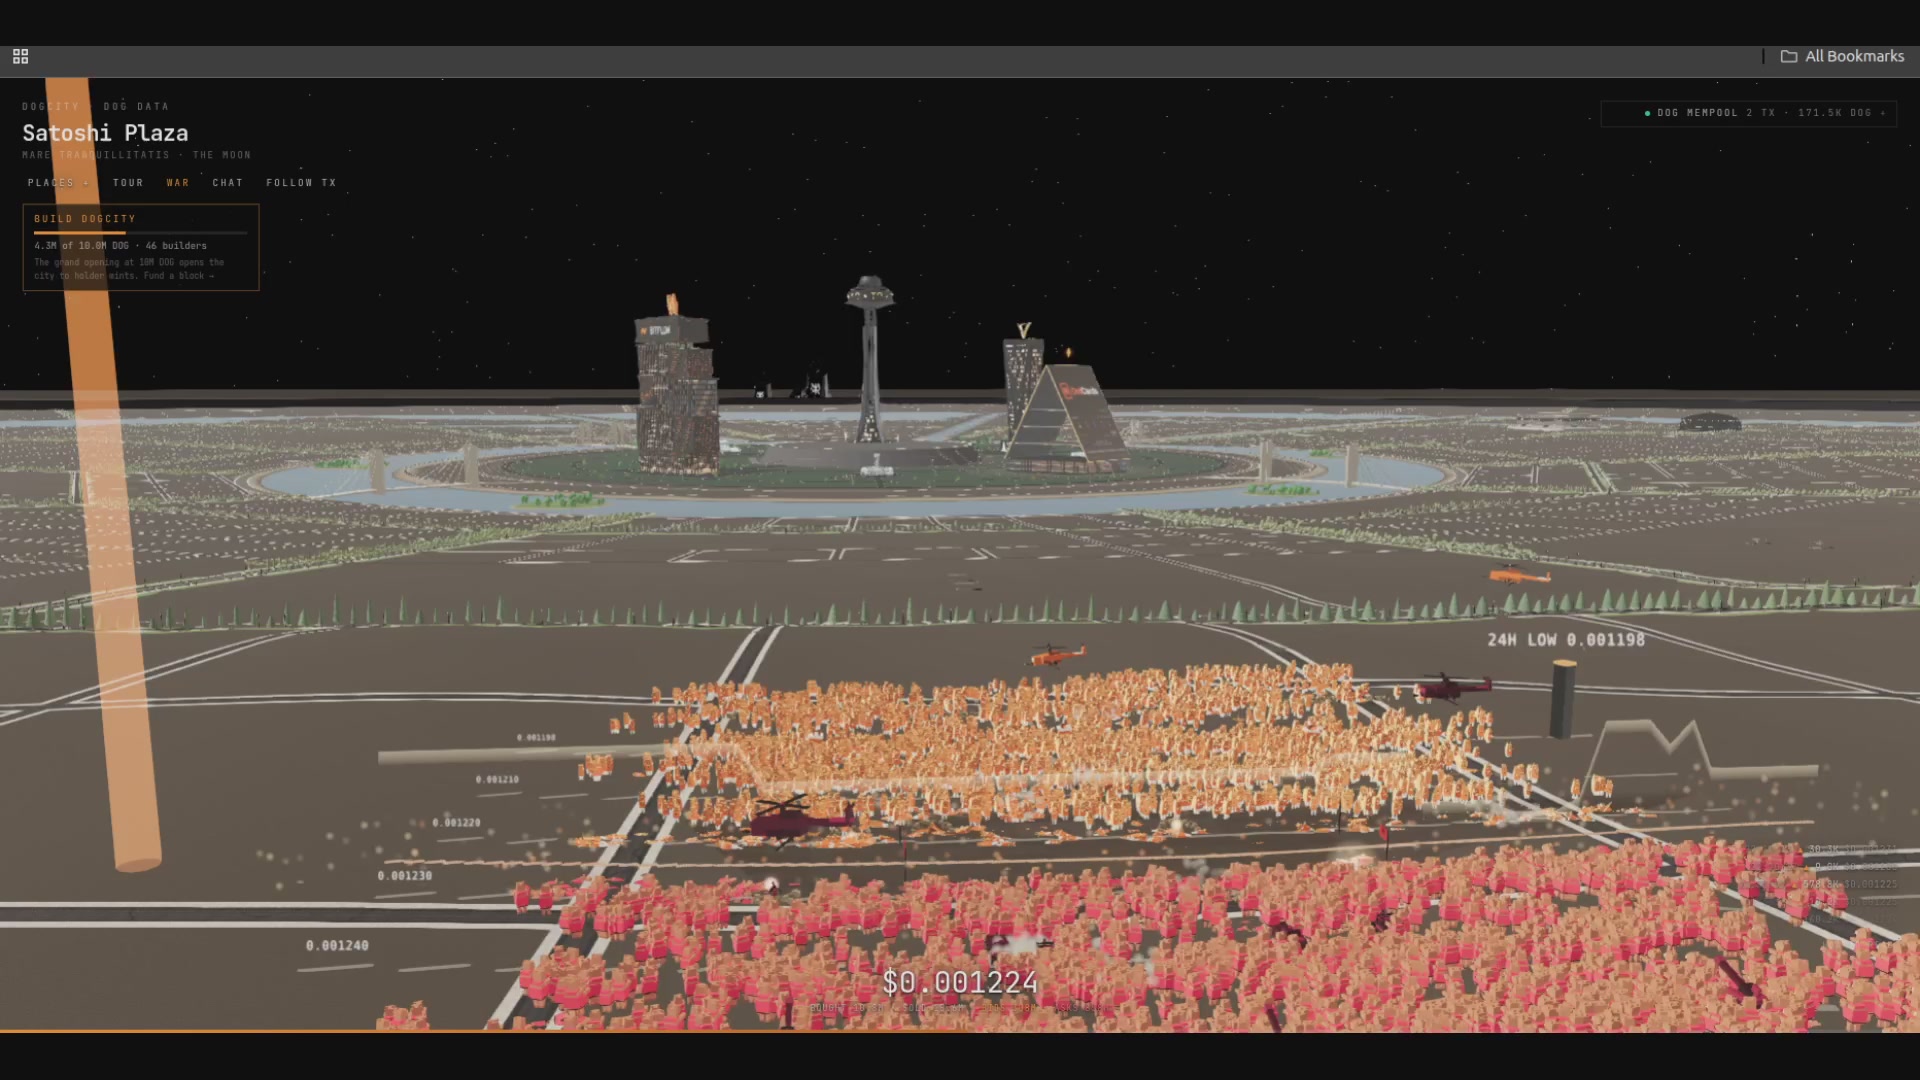This screenshot has width=1920, height=1080.
Task: Open the TOUR menu item
Action: click(128, 183)
